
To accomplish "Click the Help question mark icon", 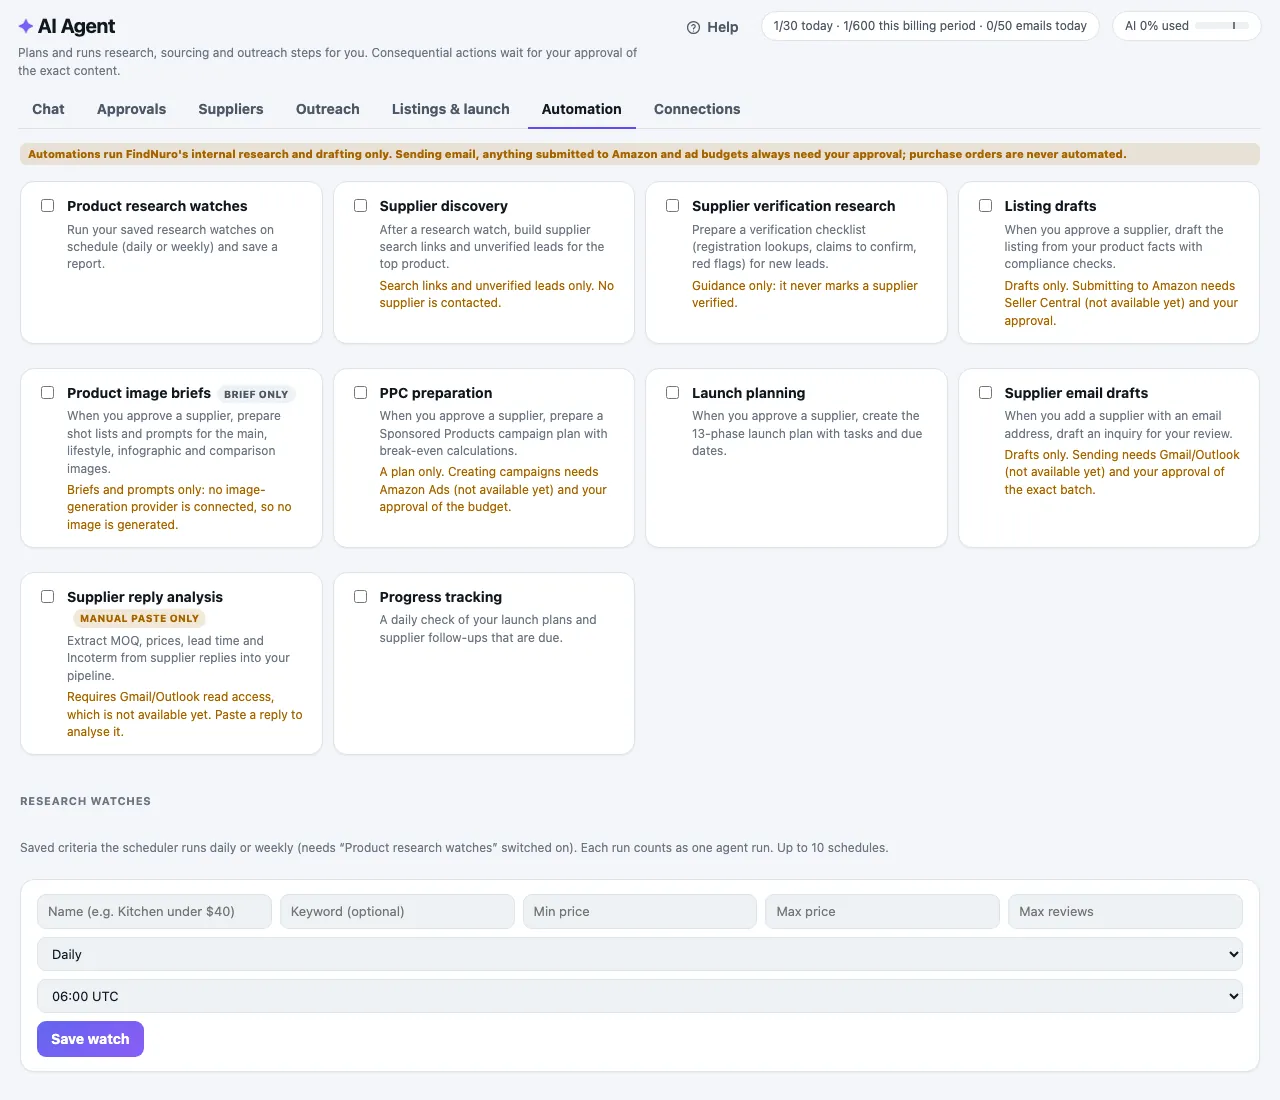I will pos(693,28).
